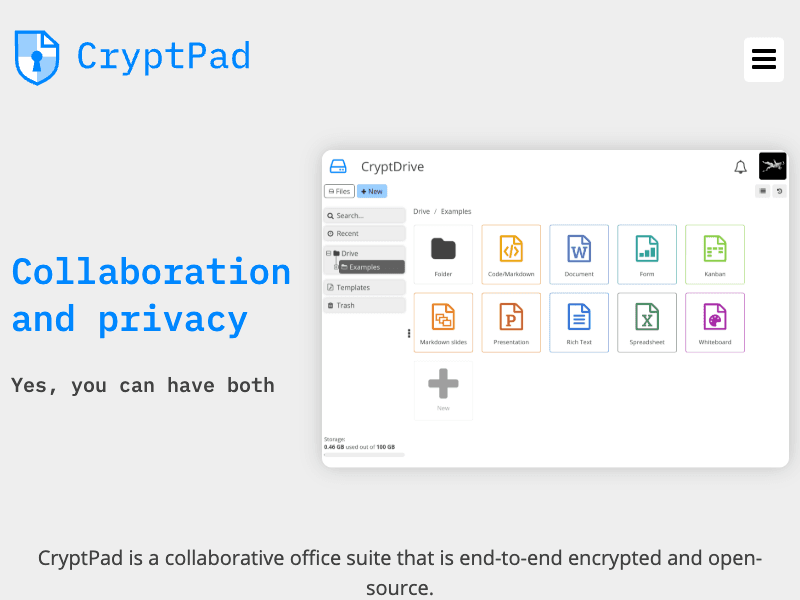The height and width of the screenshot is (600, 800).
Task: Toggle the drive view mode
Action: [x=762, y=190]
